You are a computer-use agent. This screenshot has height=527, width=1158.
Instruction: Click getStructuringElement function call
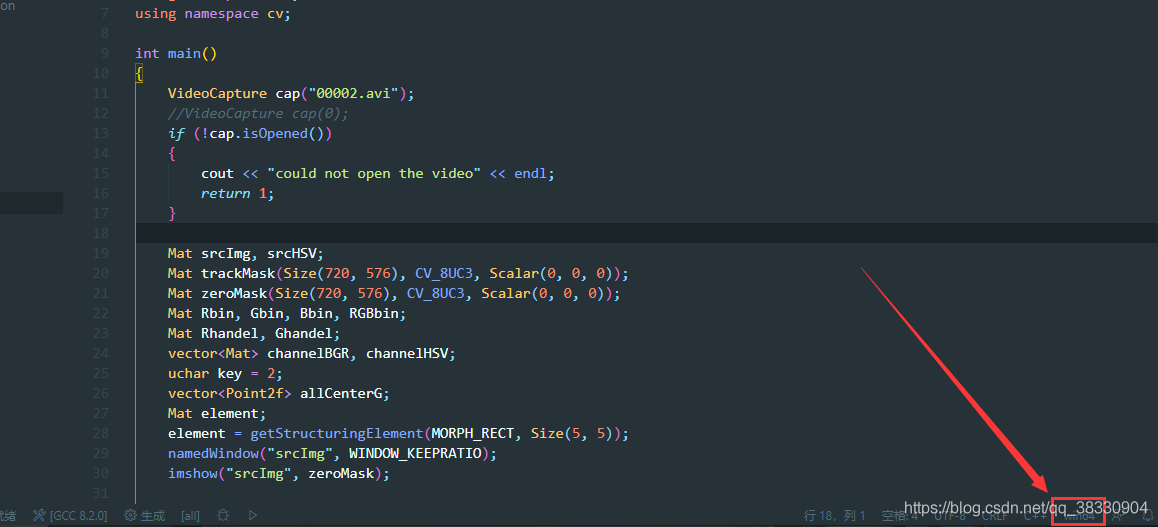coord(336,432)
